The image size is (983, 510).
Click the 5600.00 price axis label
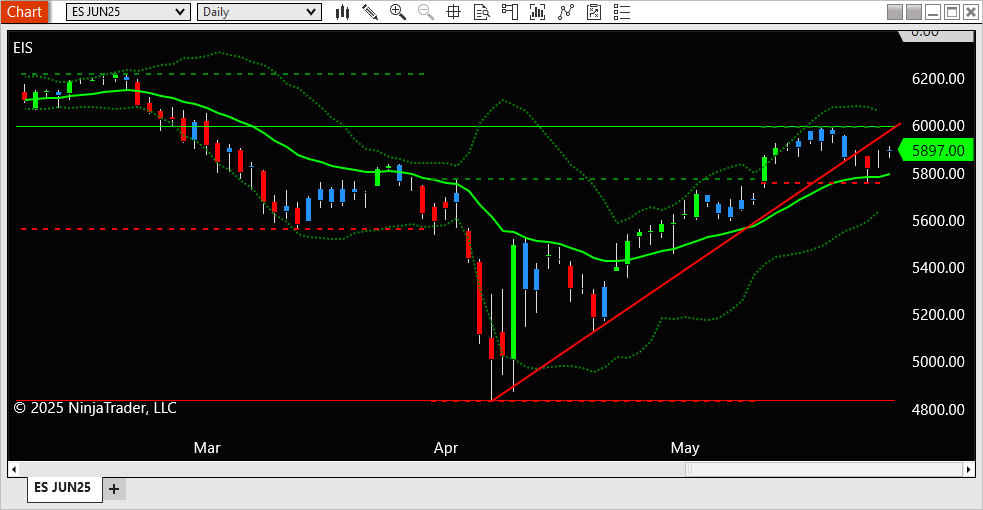938,221
